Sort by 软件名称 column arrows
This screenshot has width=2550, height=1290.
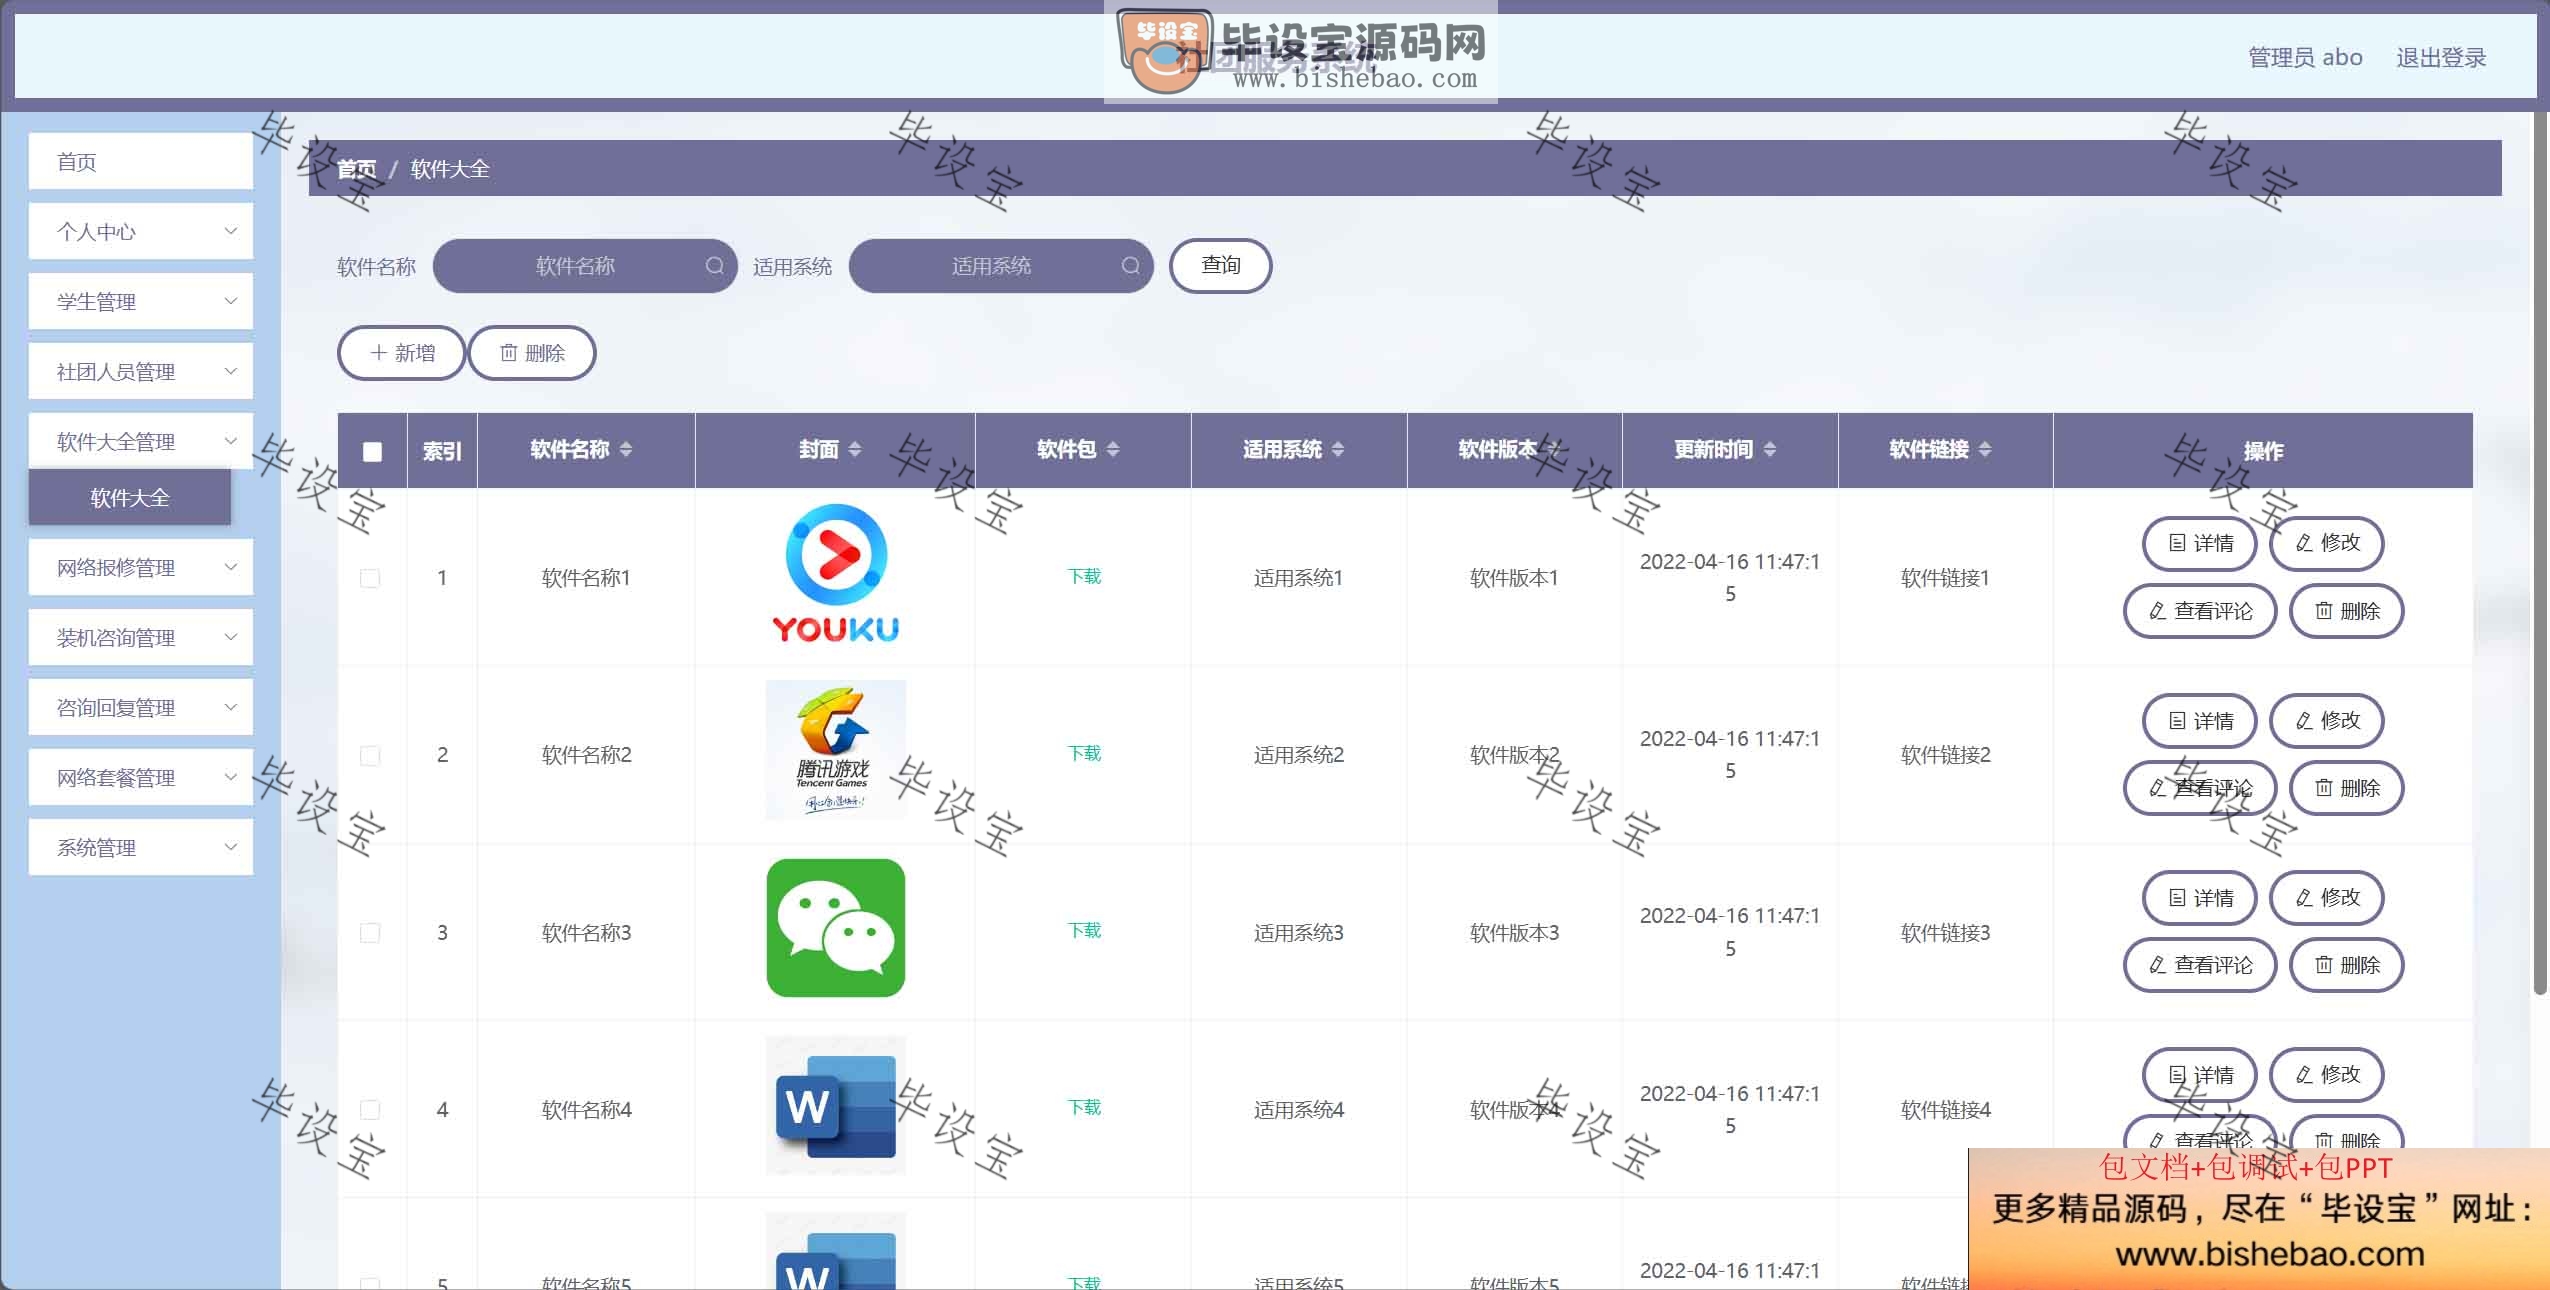(626, 450)
